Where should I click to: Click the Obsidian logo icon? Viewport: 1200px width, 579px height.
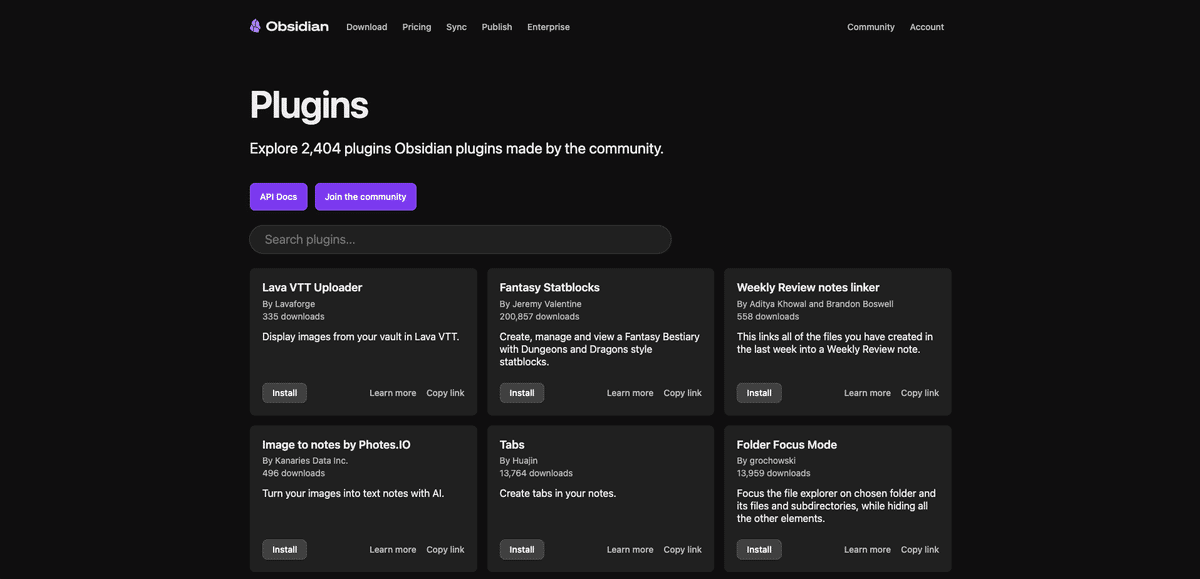(x=256, y=26)
